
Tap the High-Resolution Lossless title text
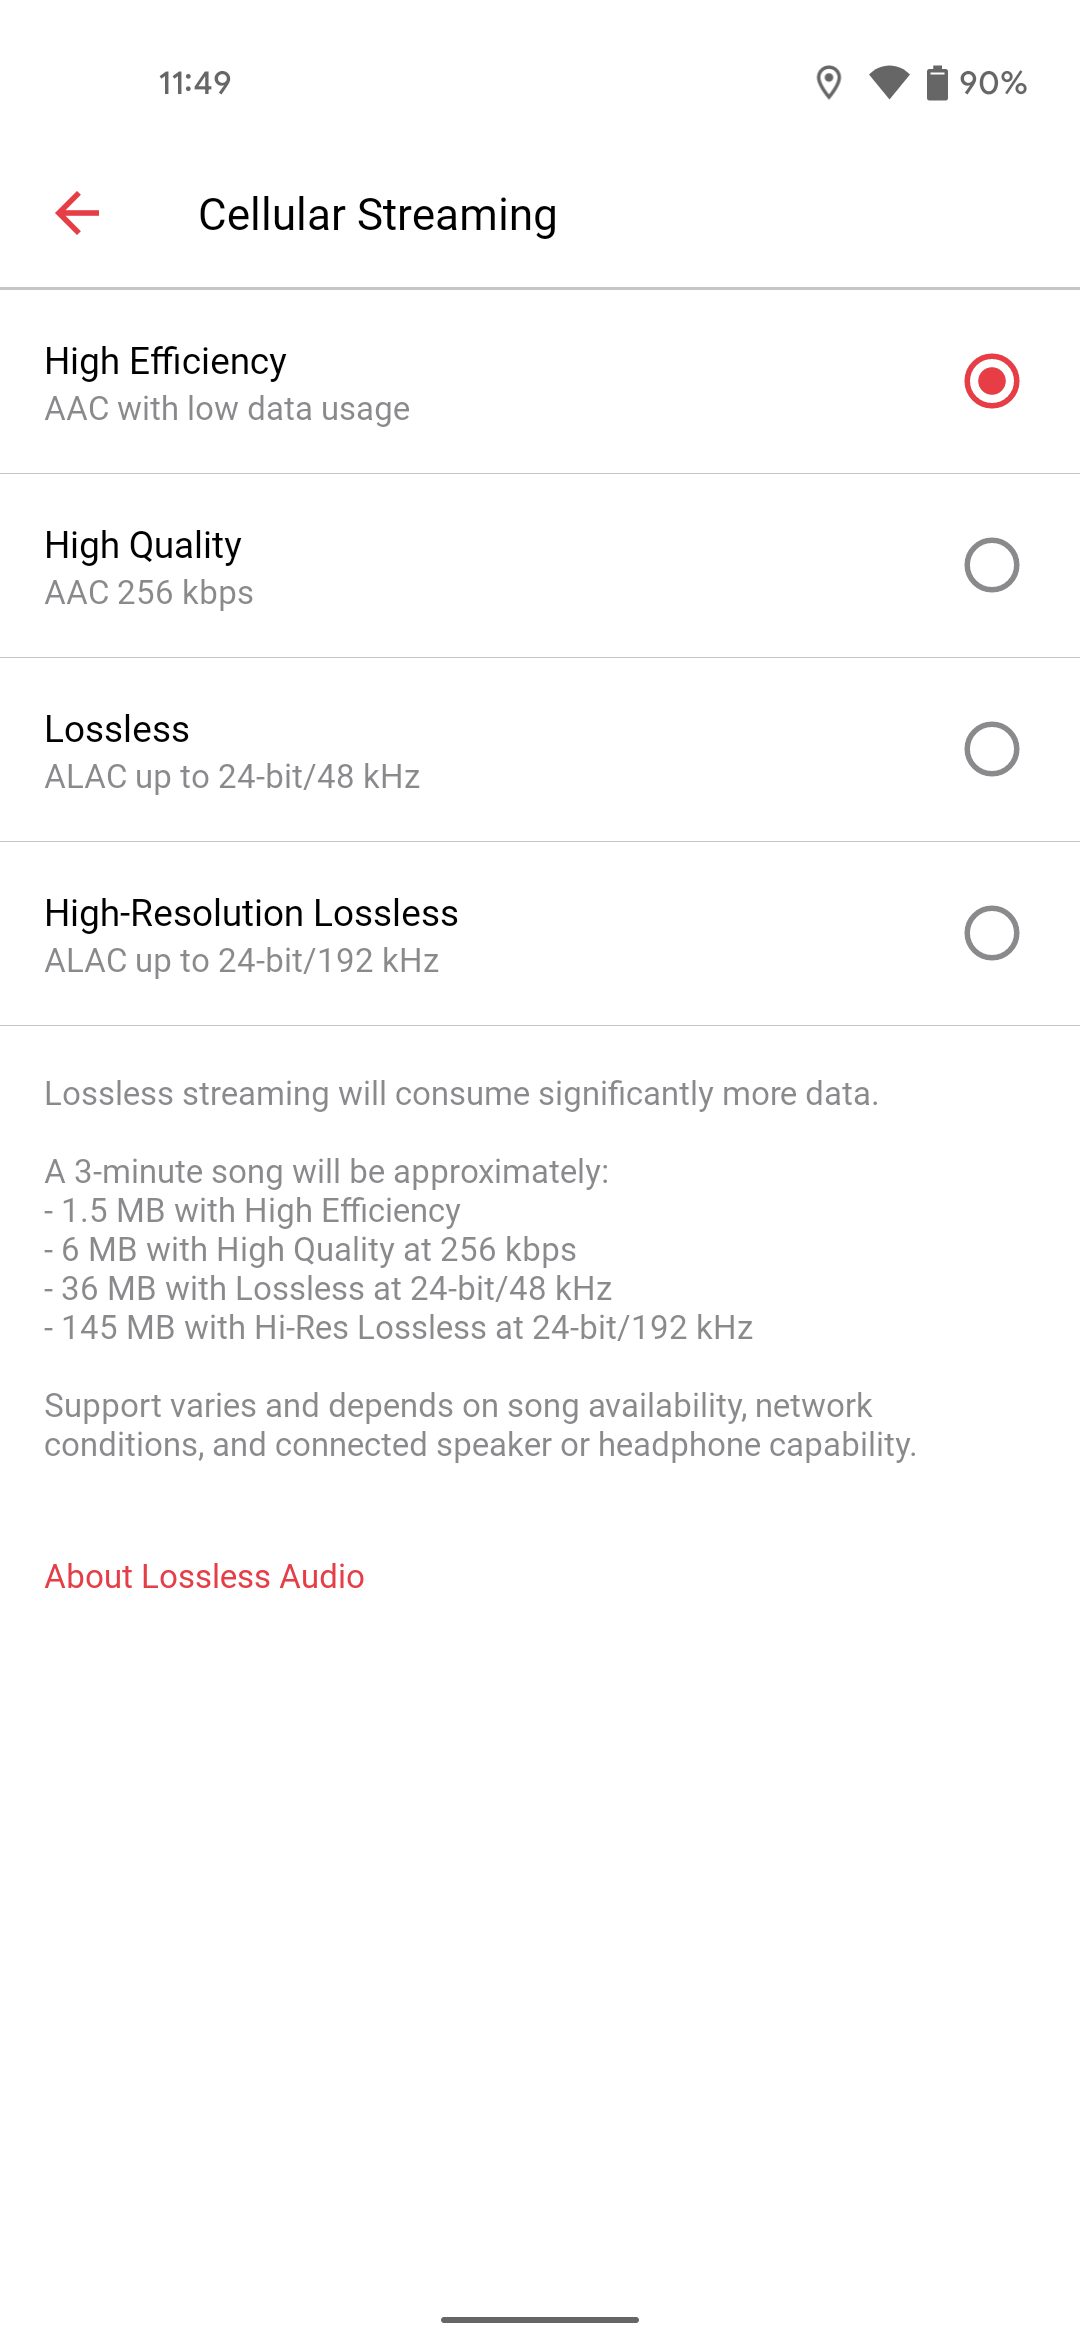(251, 913)
